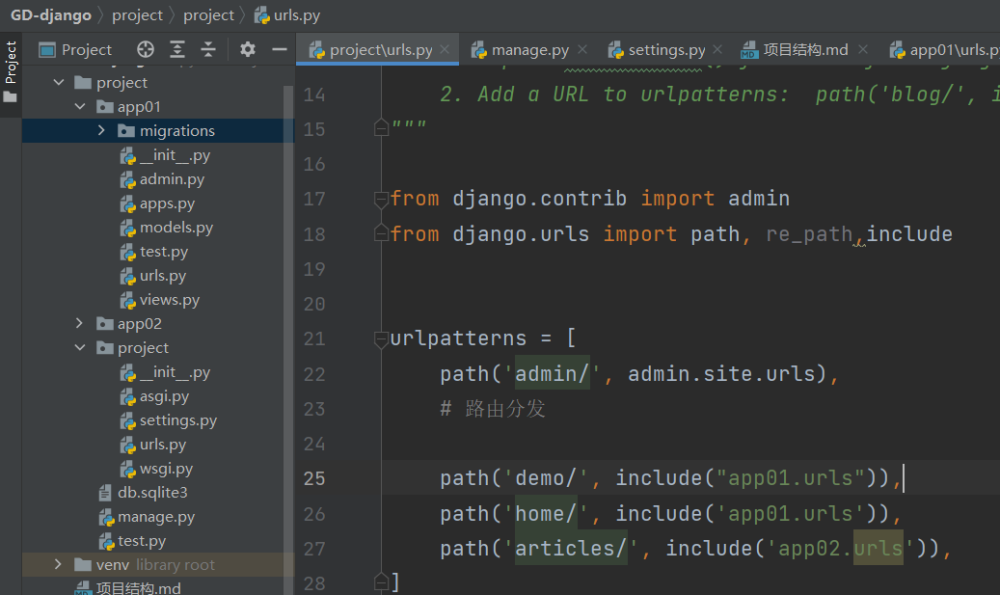This screenshot has height=595, width=1000.
Task: Collapse the app01 folder
Action: (x=80, y=107)
